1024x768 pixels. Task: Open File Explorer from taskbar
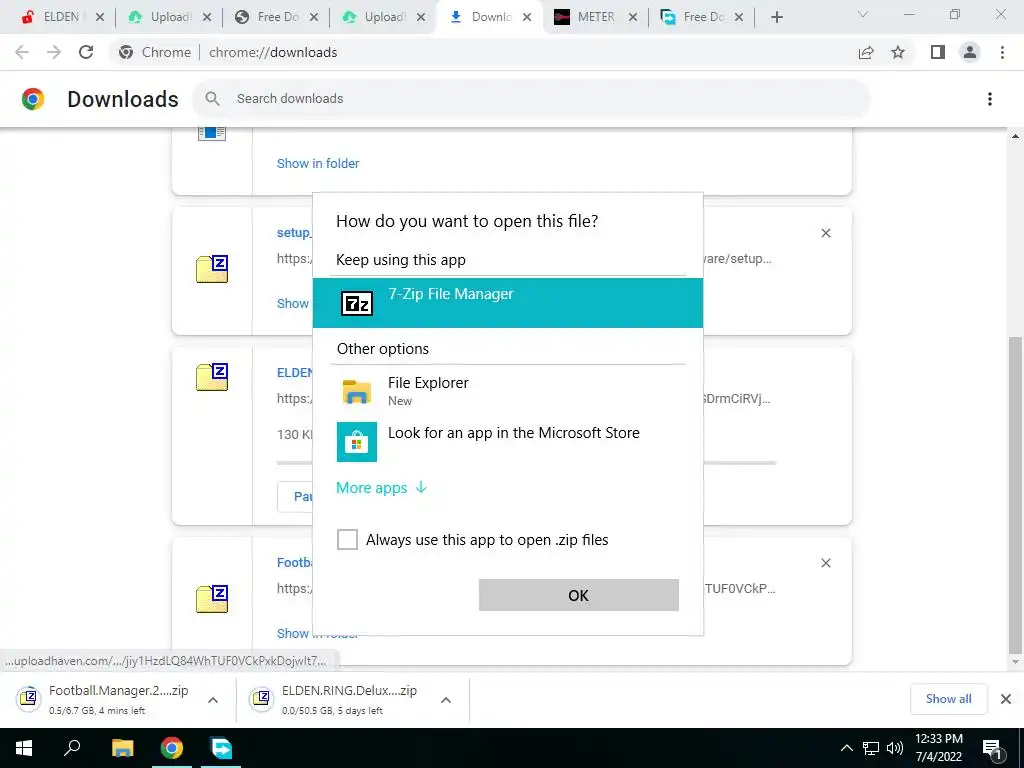tap(122, 748)
